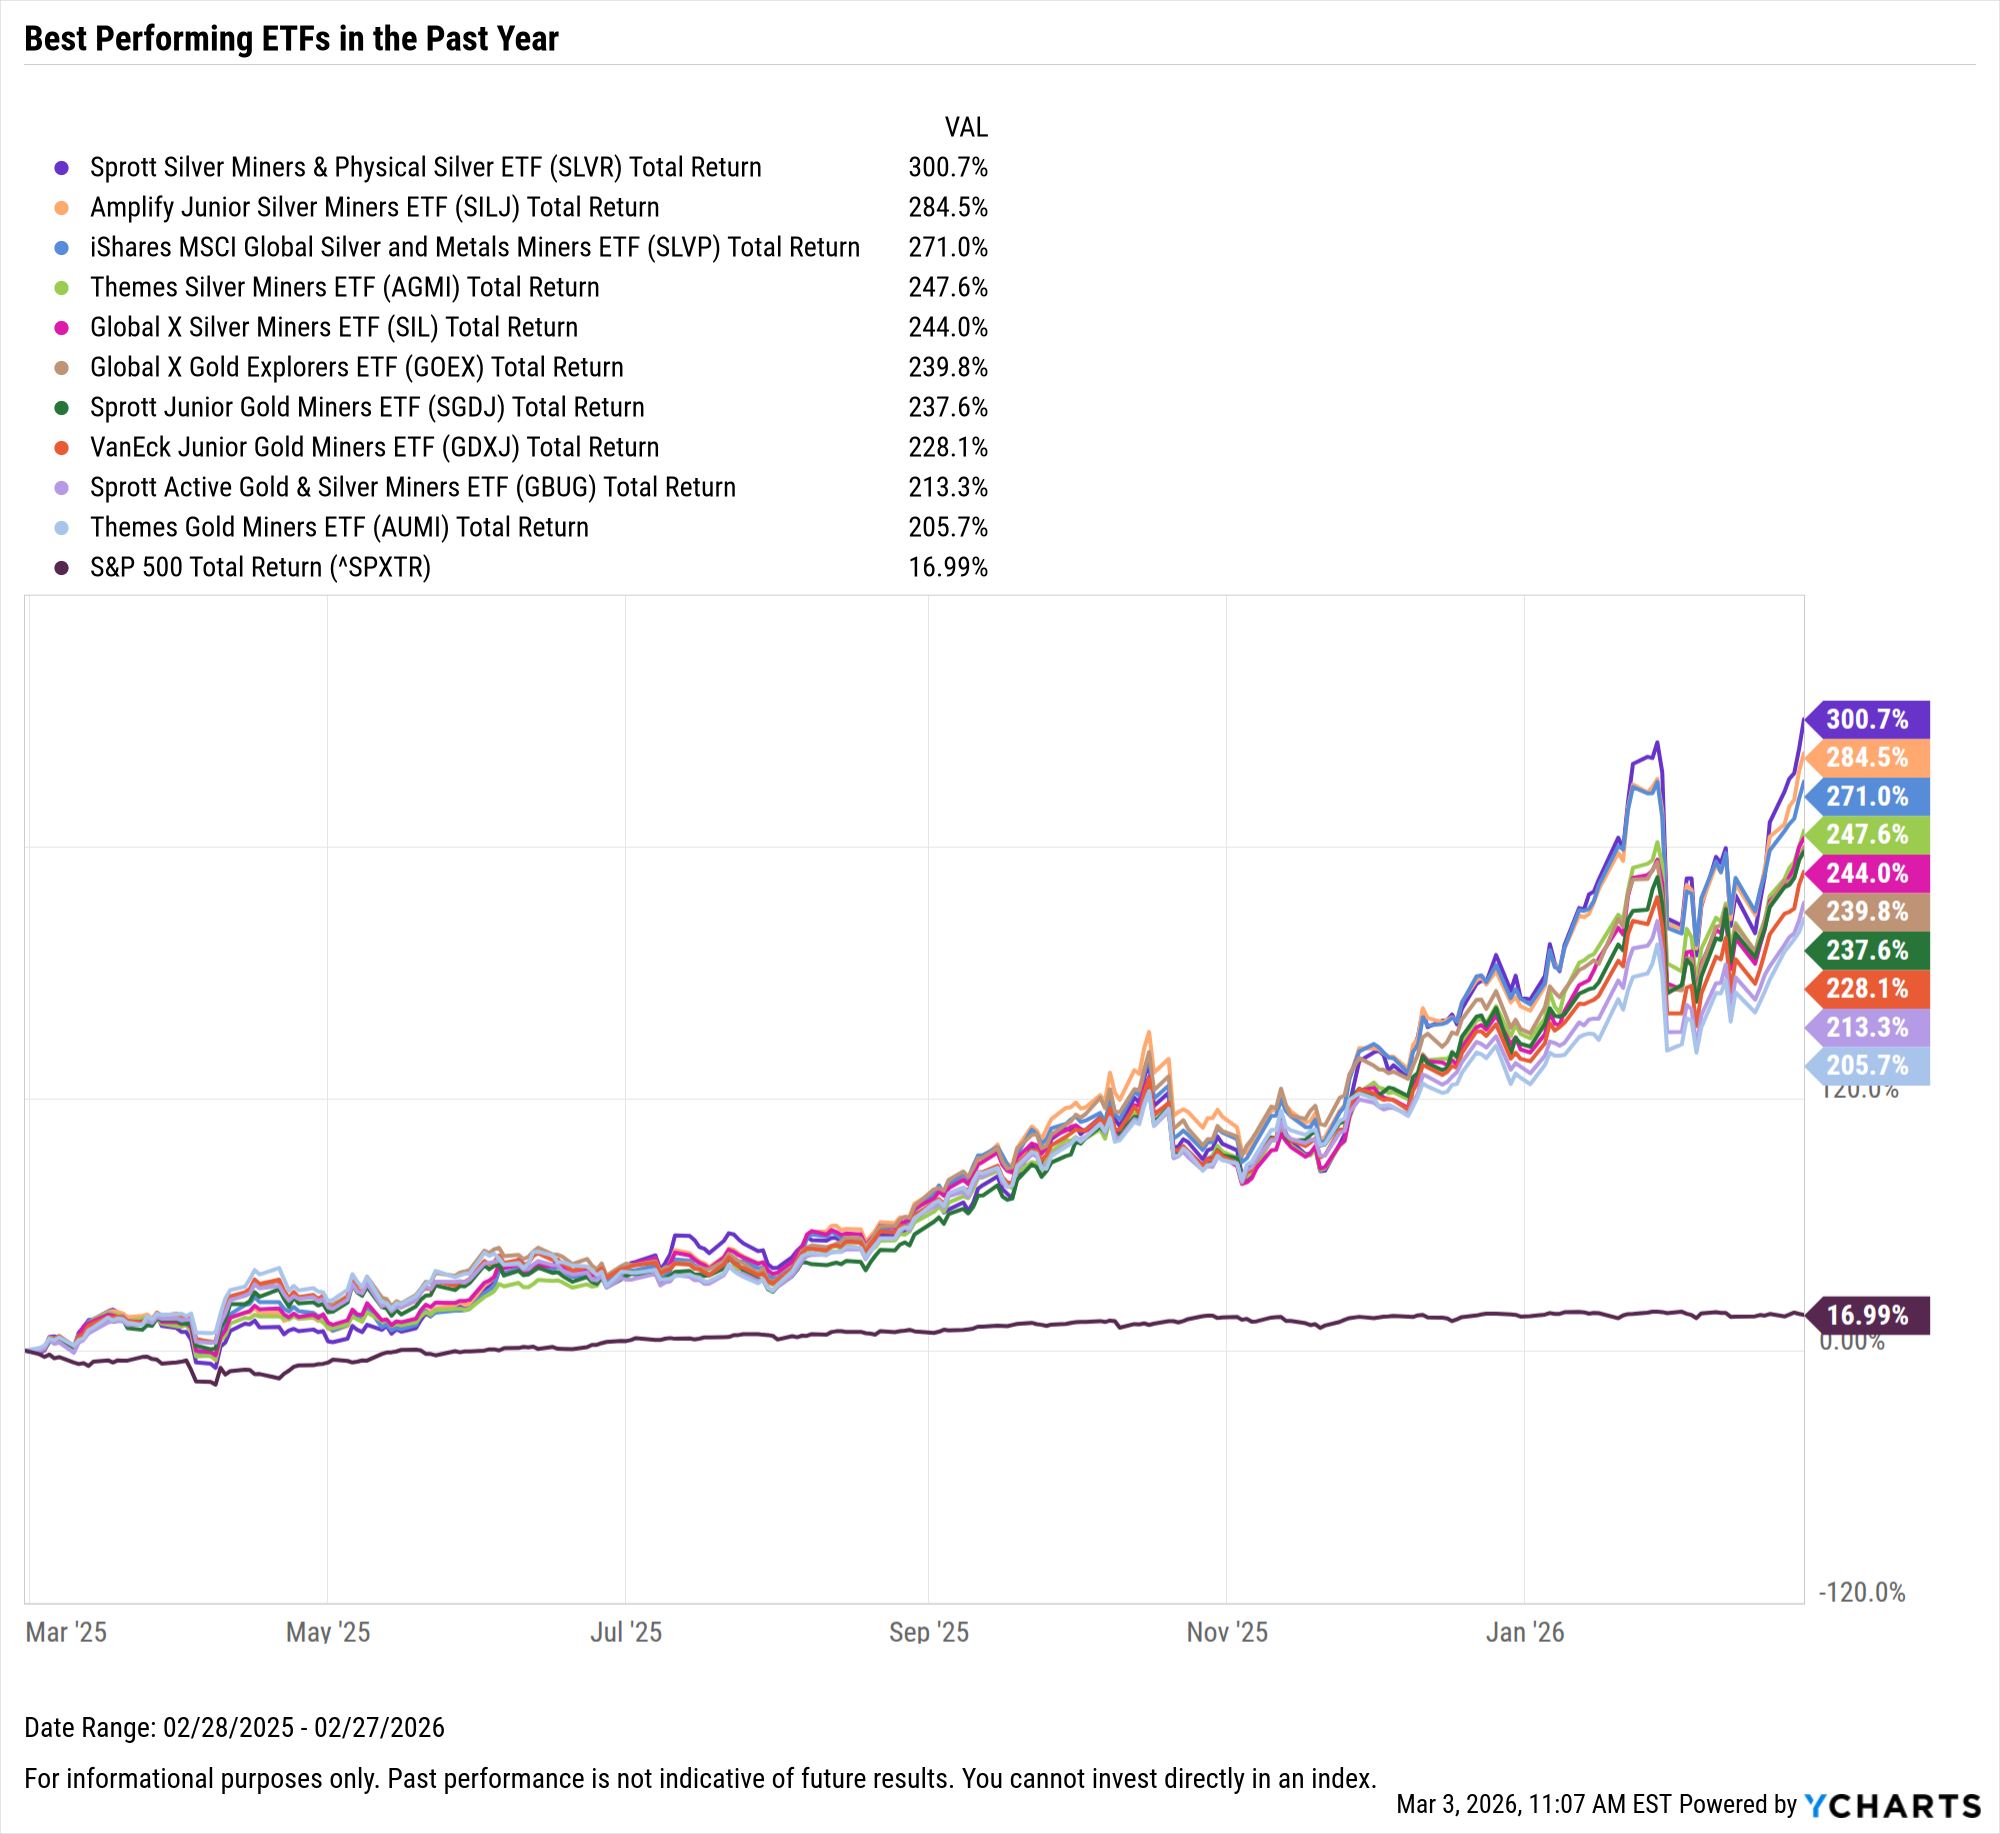Click the Jan '26 axis label
Screen dimensions: 2000x1834
[x=1524, y=1633]
